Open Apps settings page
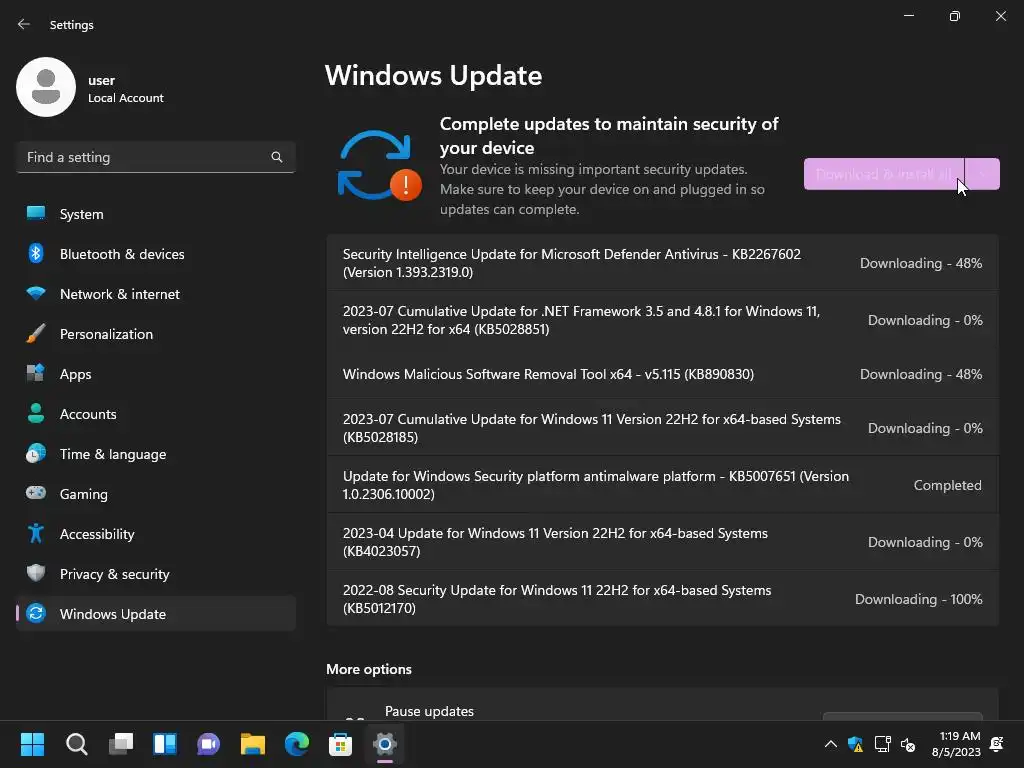 155,374
